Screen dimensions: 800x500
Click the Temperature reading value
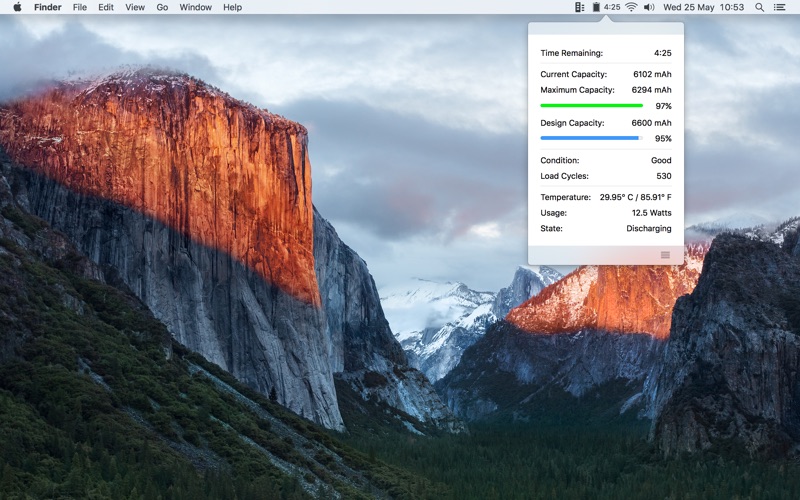[x=635, y=197]
